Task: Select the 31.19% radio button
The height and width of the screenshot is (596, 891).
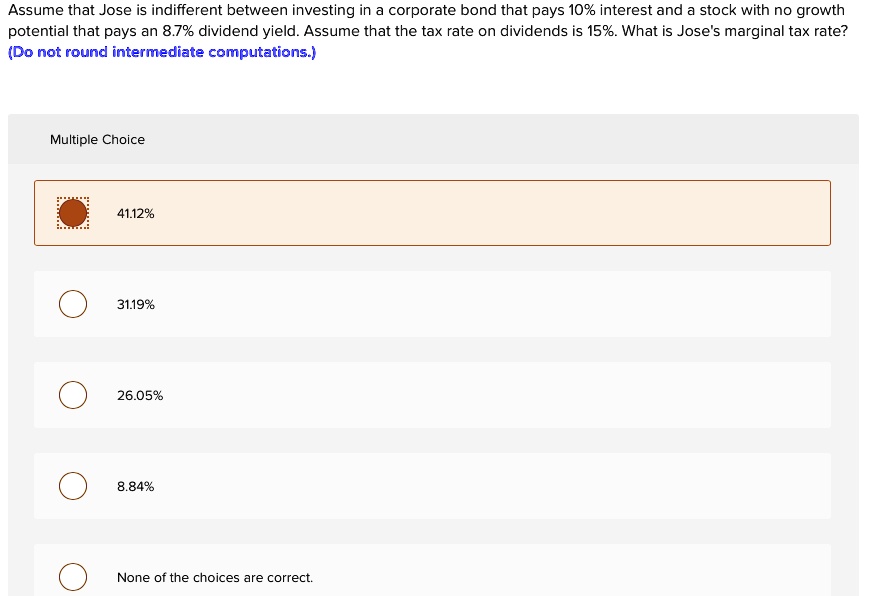Action: (73, 304)
